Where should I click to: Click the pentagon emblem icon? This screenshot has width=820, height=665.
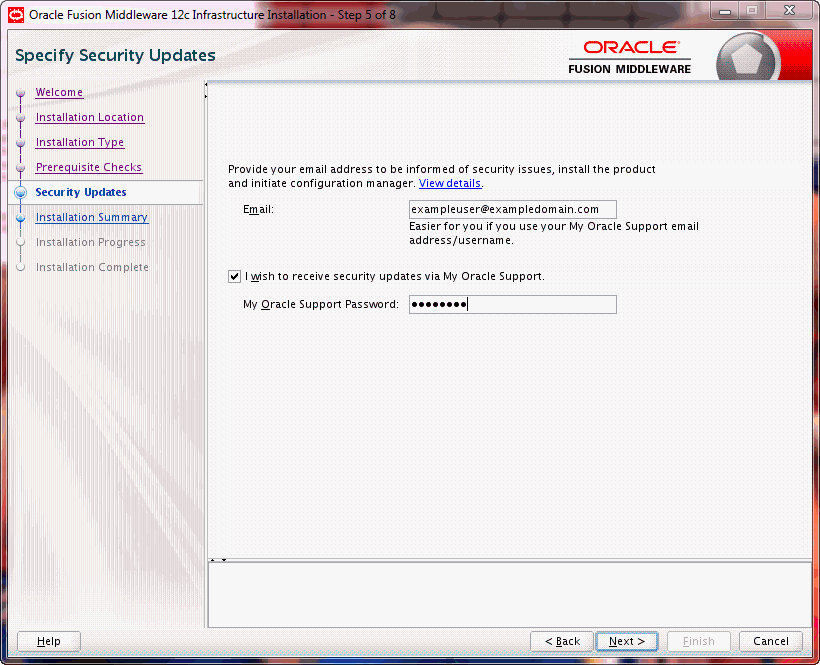(747, 59)
